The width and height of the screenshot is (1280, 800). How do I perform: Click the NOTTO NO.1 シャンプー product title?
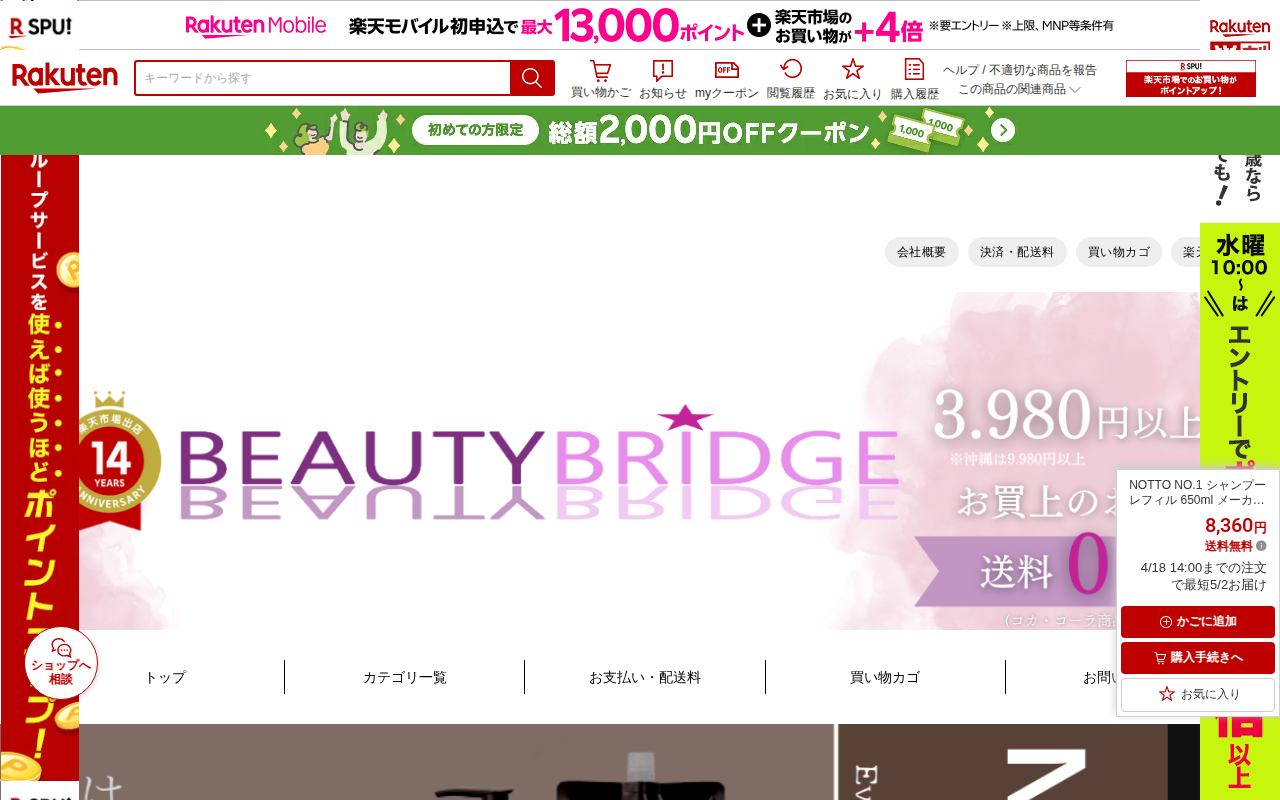click(1197, 492)
